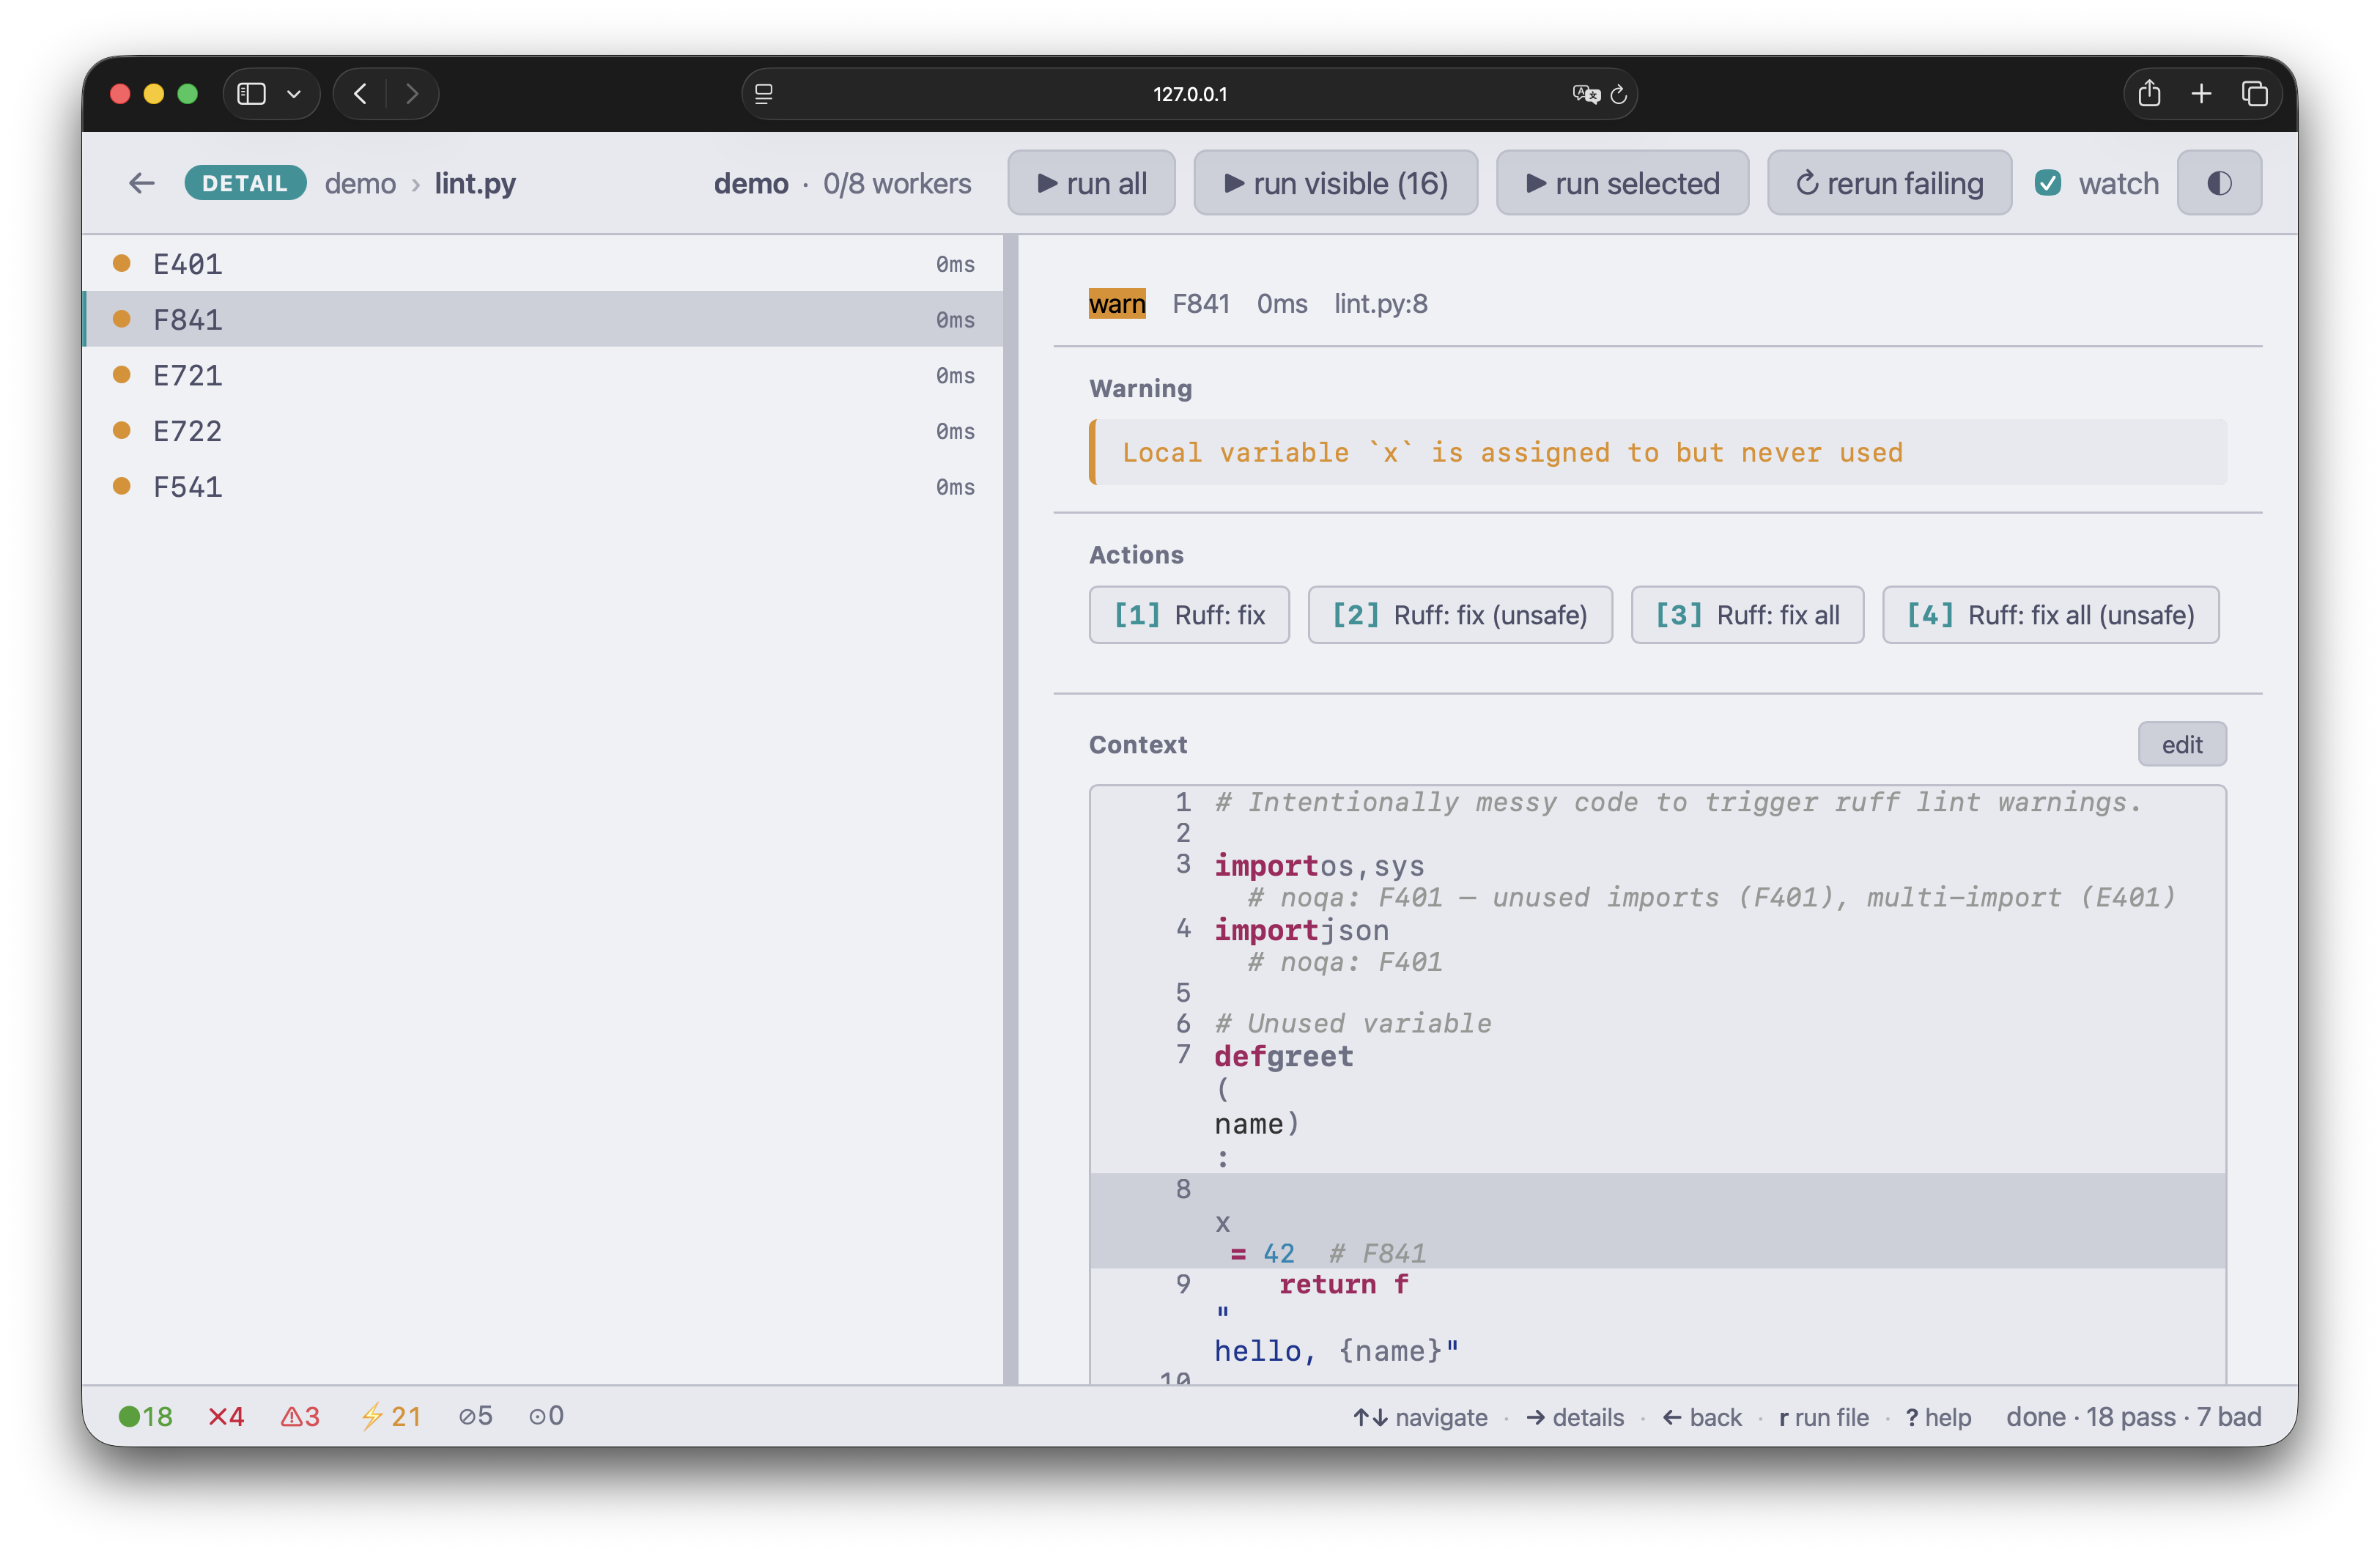Open the sidebar chevron dropdown in Safari
This screenshot has height=1555, width=2380.
[x=294, y=93]
